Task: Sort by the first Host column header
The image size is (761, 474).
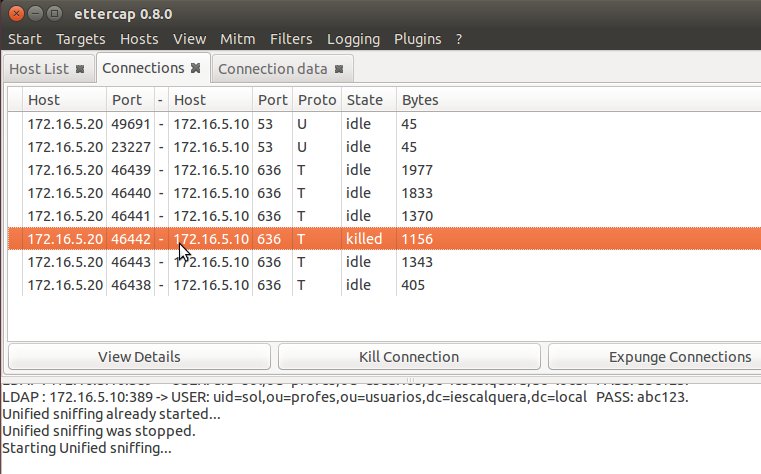Action: point(64,100)
